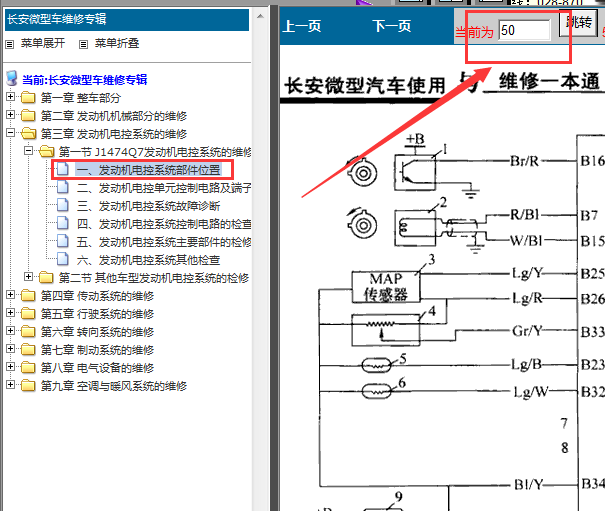Focus the page number field showing 50
The image size is (605, 511).
pyautogui.click(x=524, y=30)
